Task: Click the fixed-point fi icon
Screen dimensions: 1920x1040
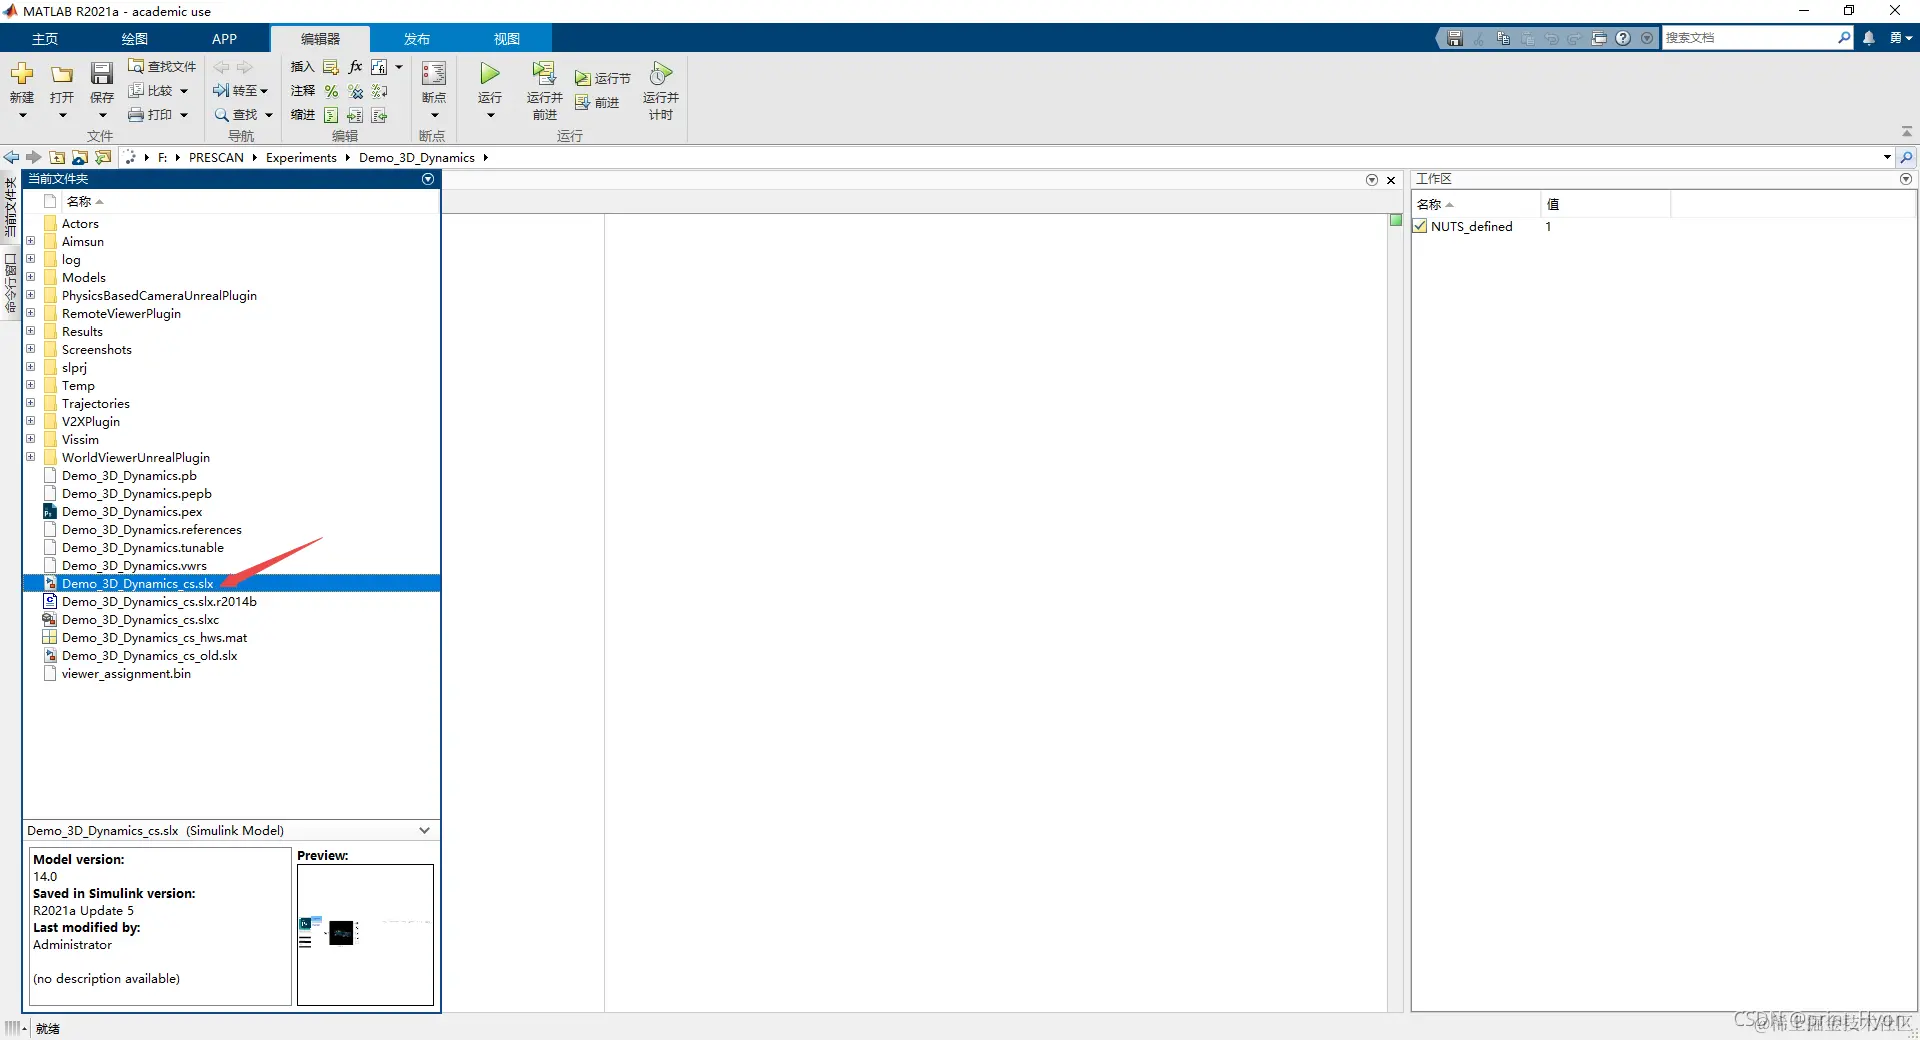Action: (379, 67)
